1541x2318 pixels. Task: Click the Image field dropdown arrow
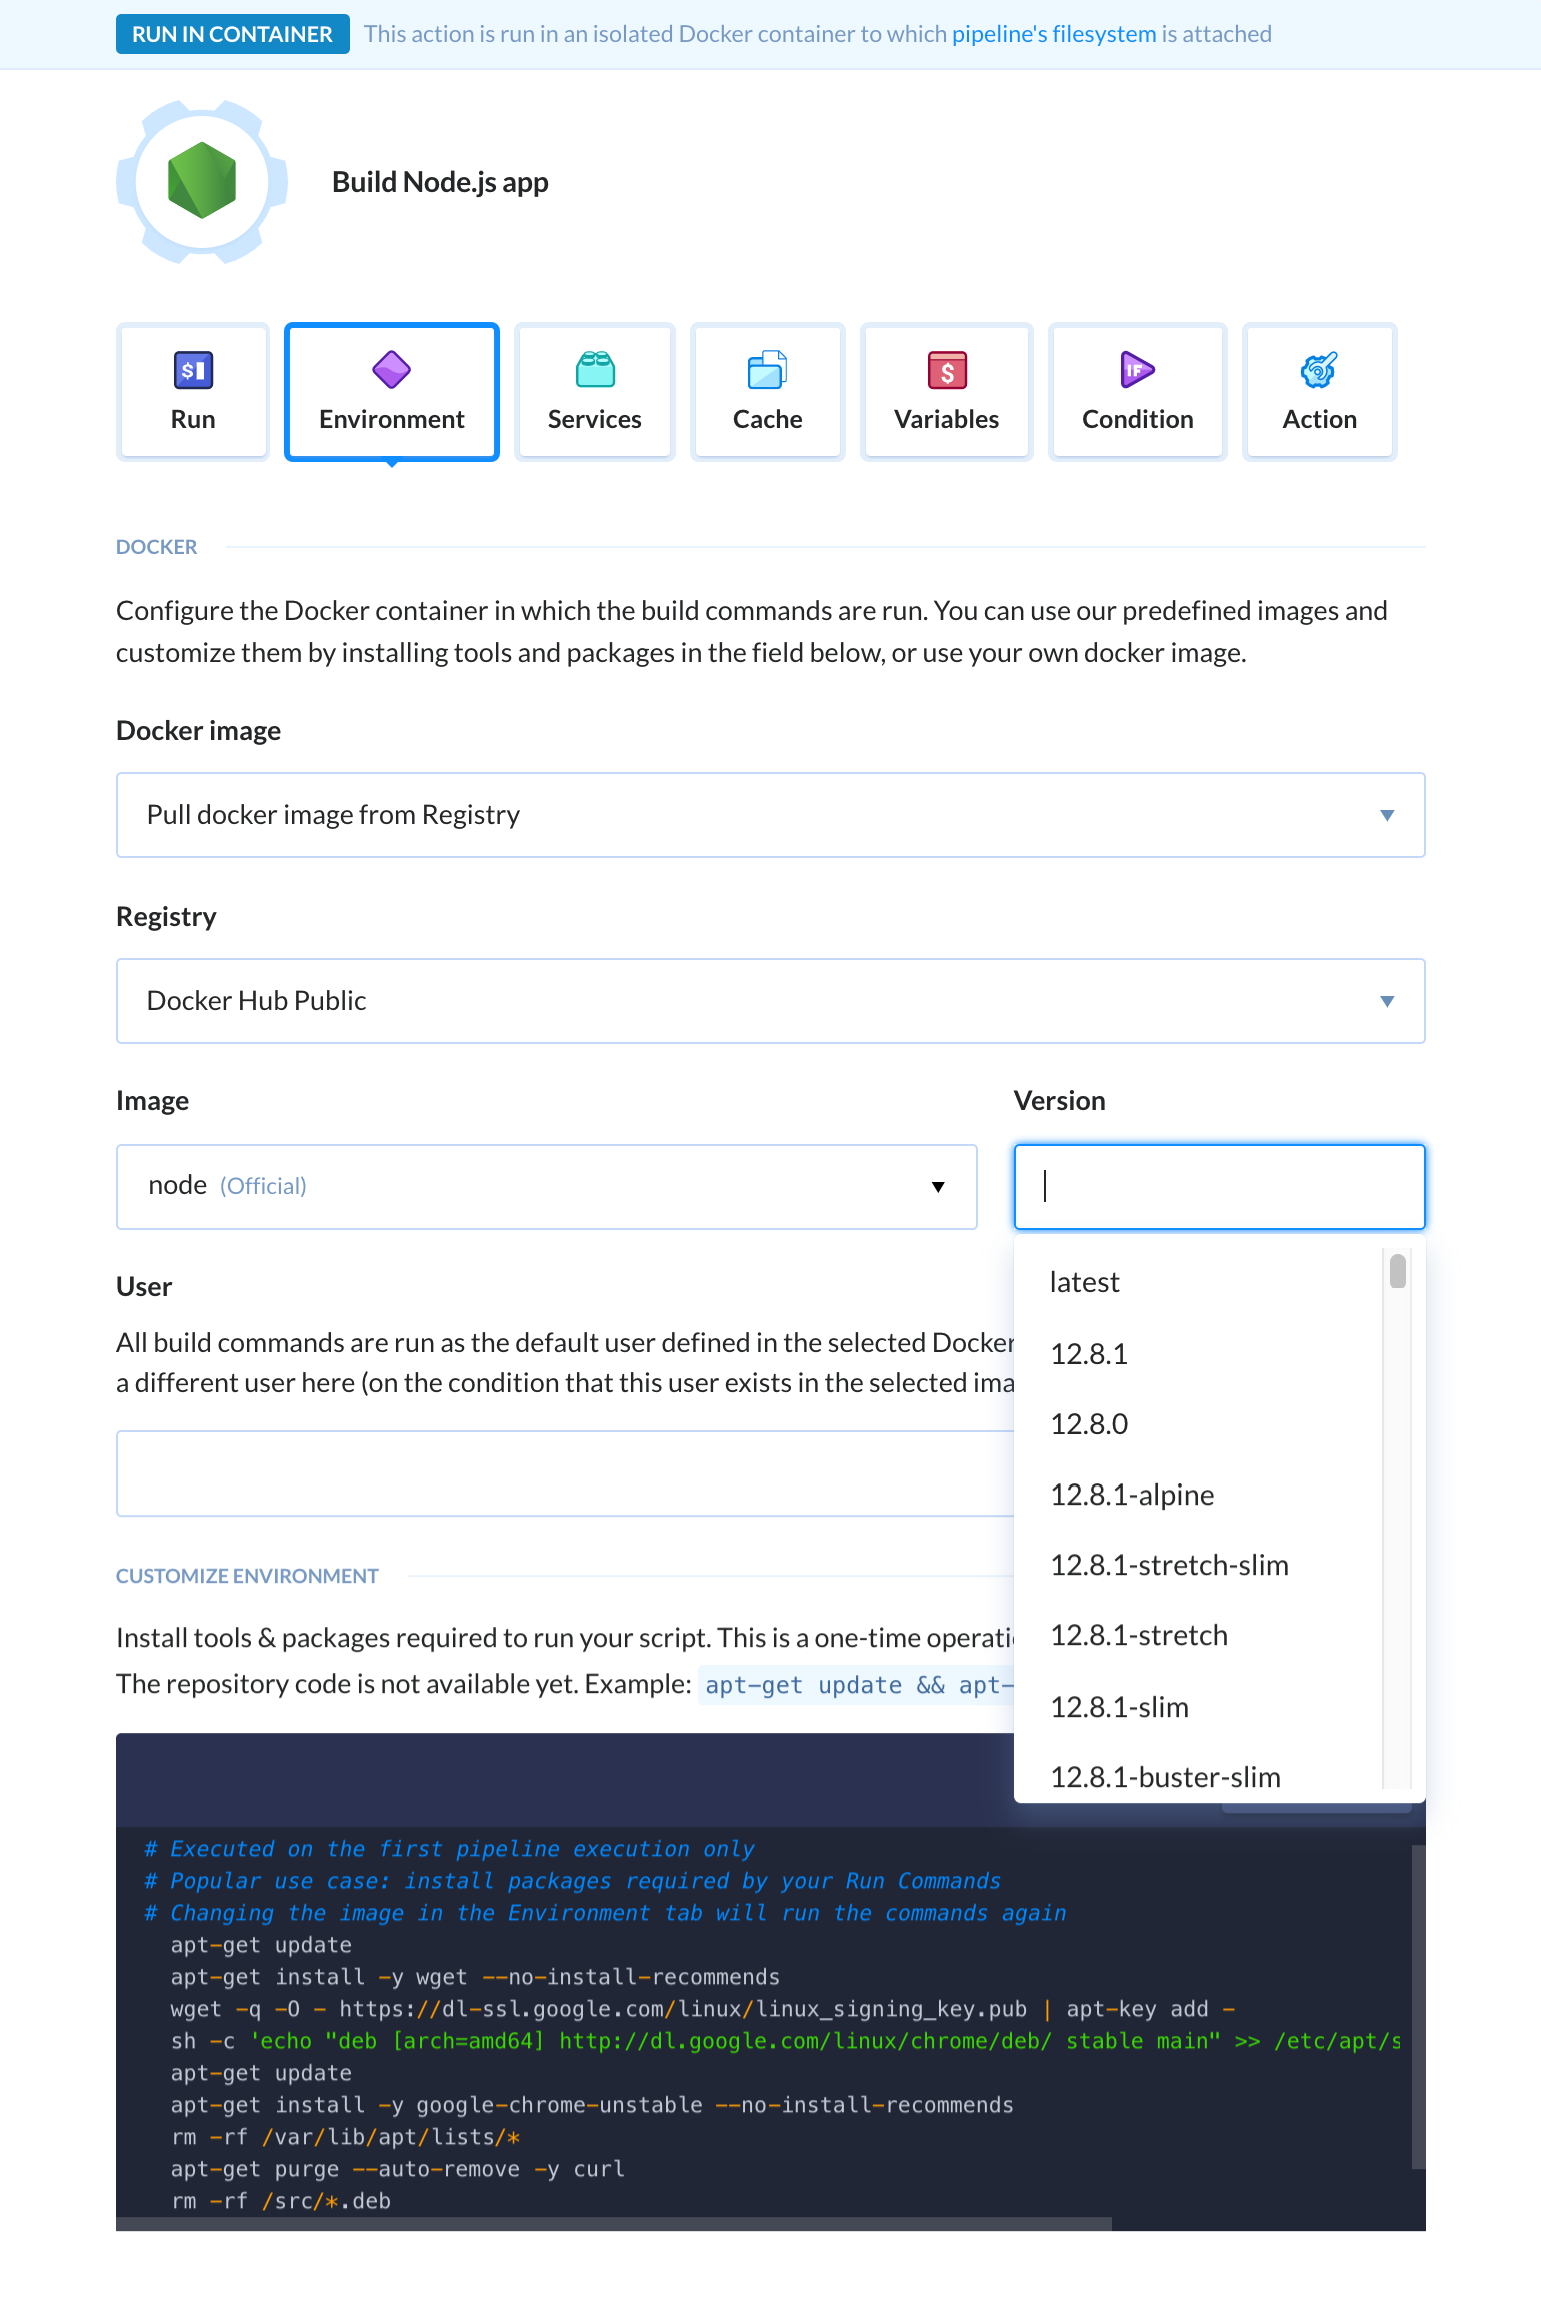(938, 1187)
